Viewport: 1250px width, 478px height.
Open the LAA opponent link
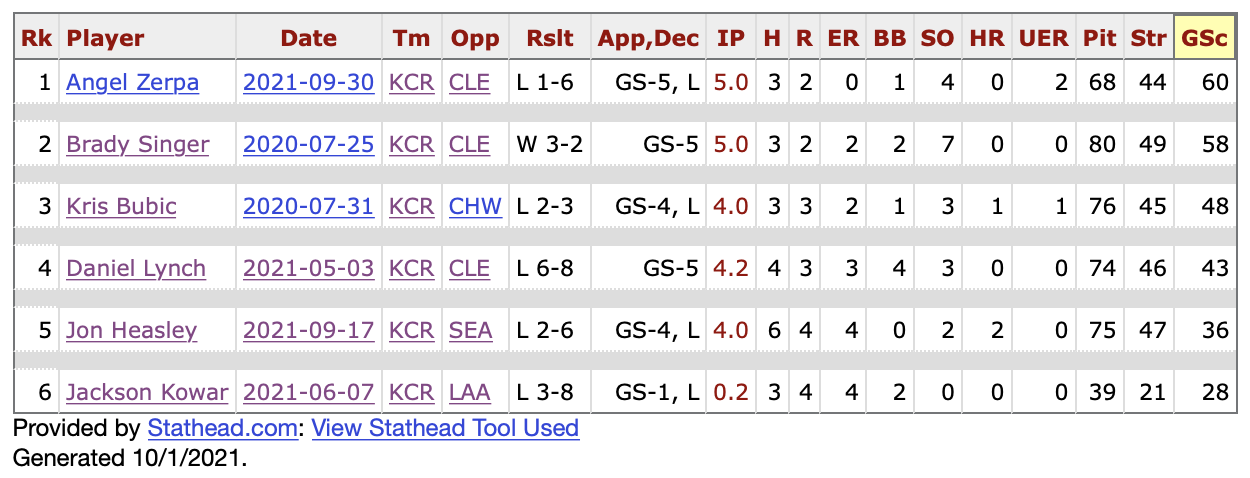(x=470, y=392)
